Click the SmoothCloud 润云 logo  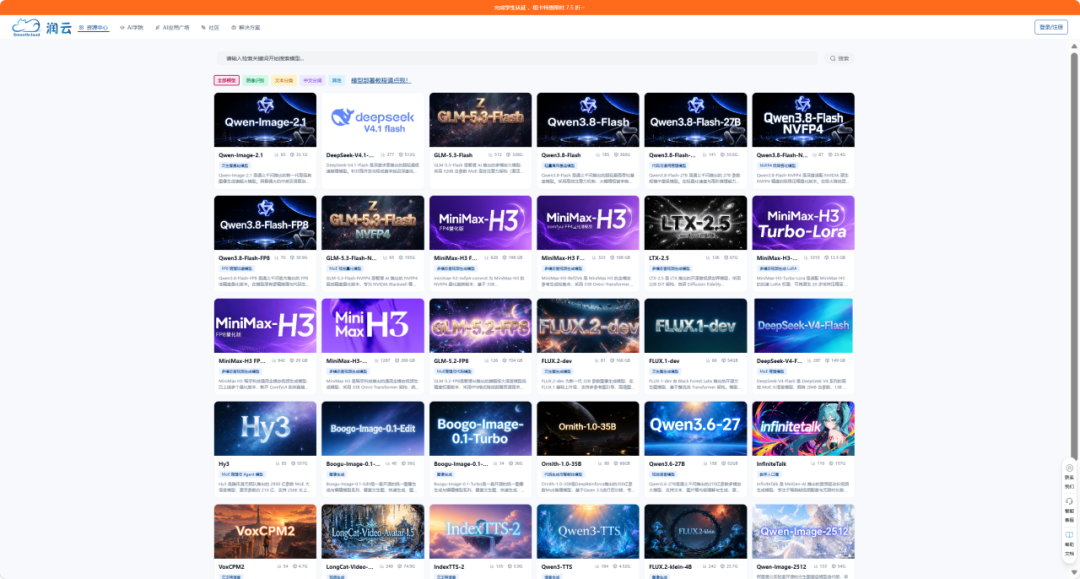pos(41,28)
